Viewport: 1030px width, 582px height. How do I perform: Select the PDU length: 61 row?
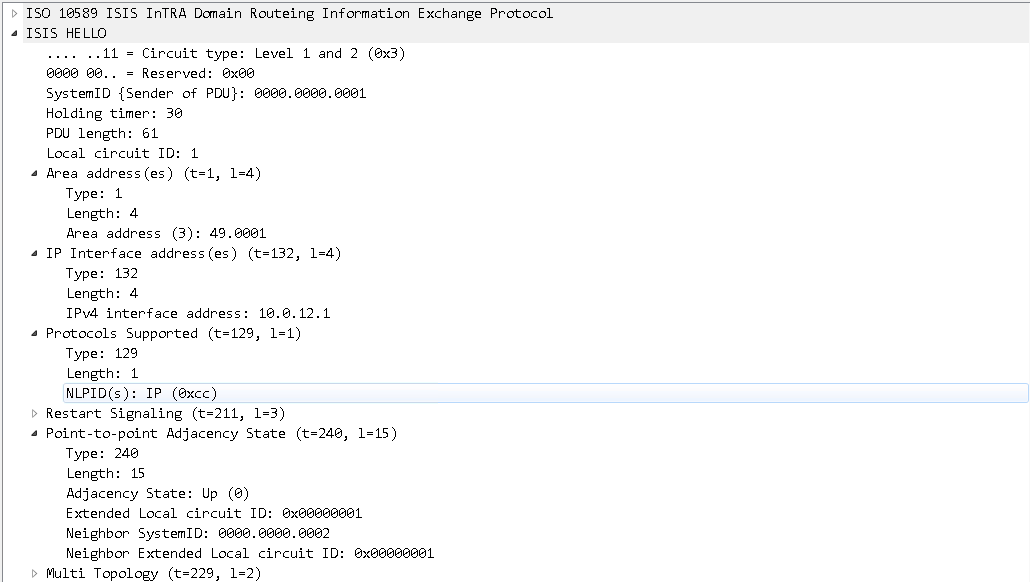click(x=102, y=133)
